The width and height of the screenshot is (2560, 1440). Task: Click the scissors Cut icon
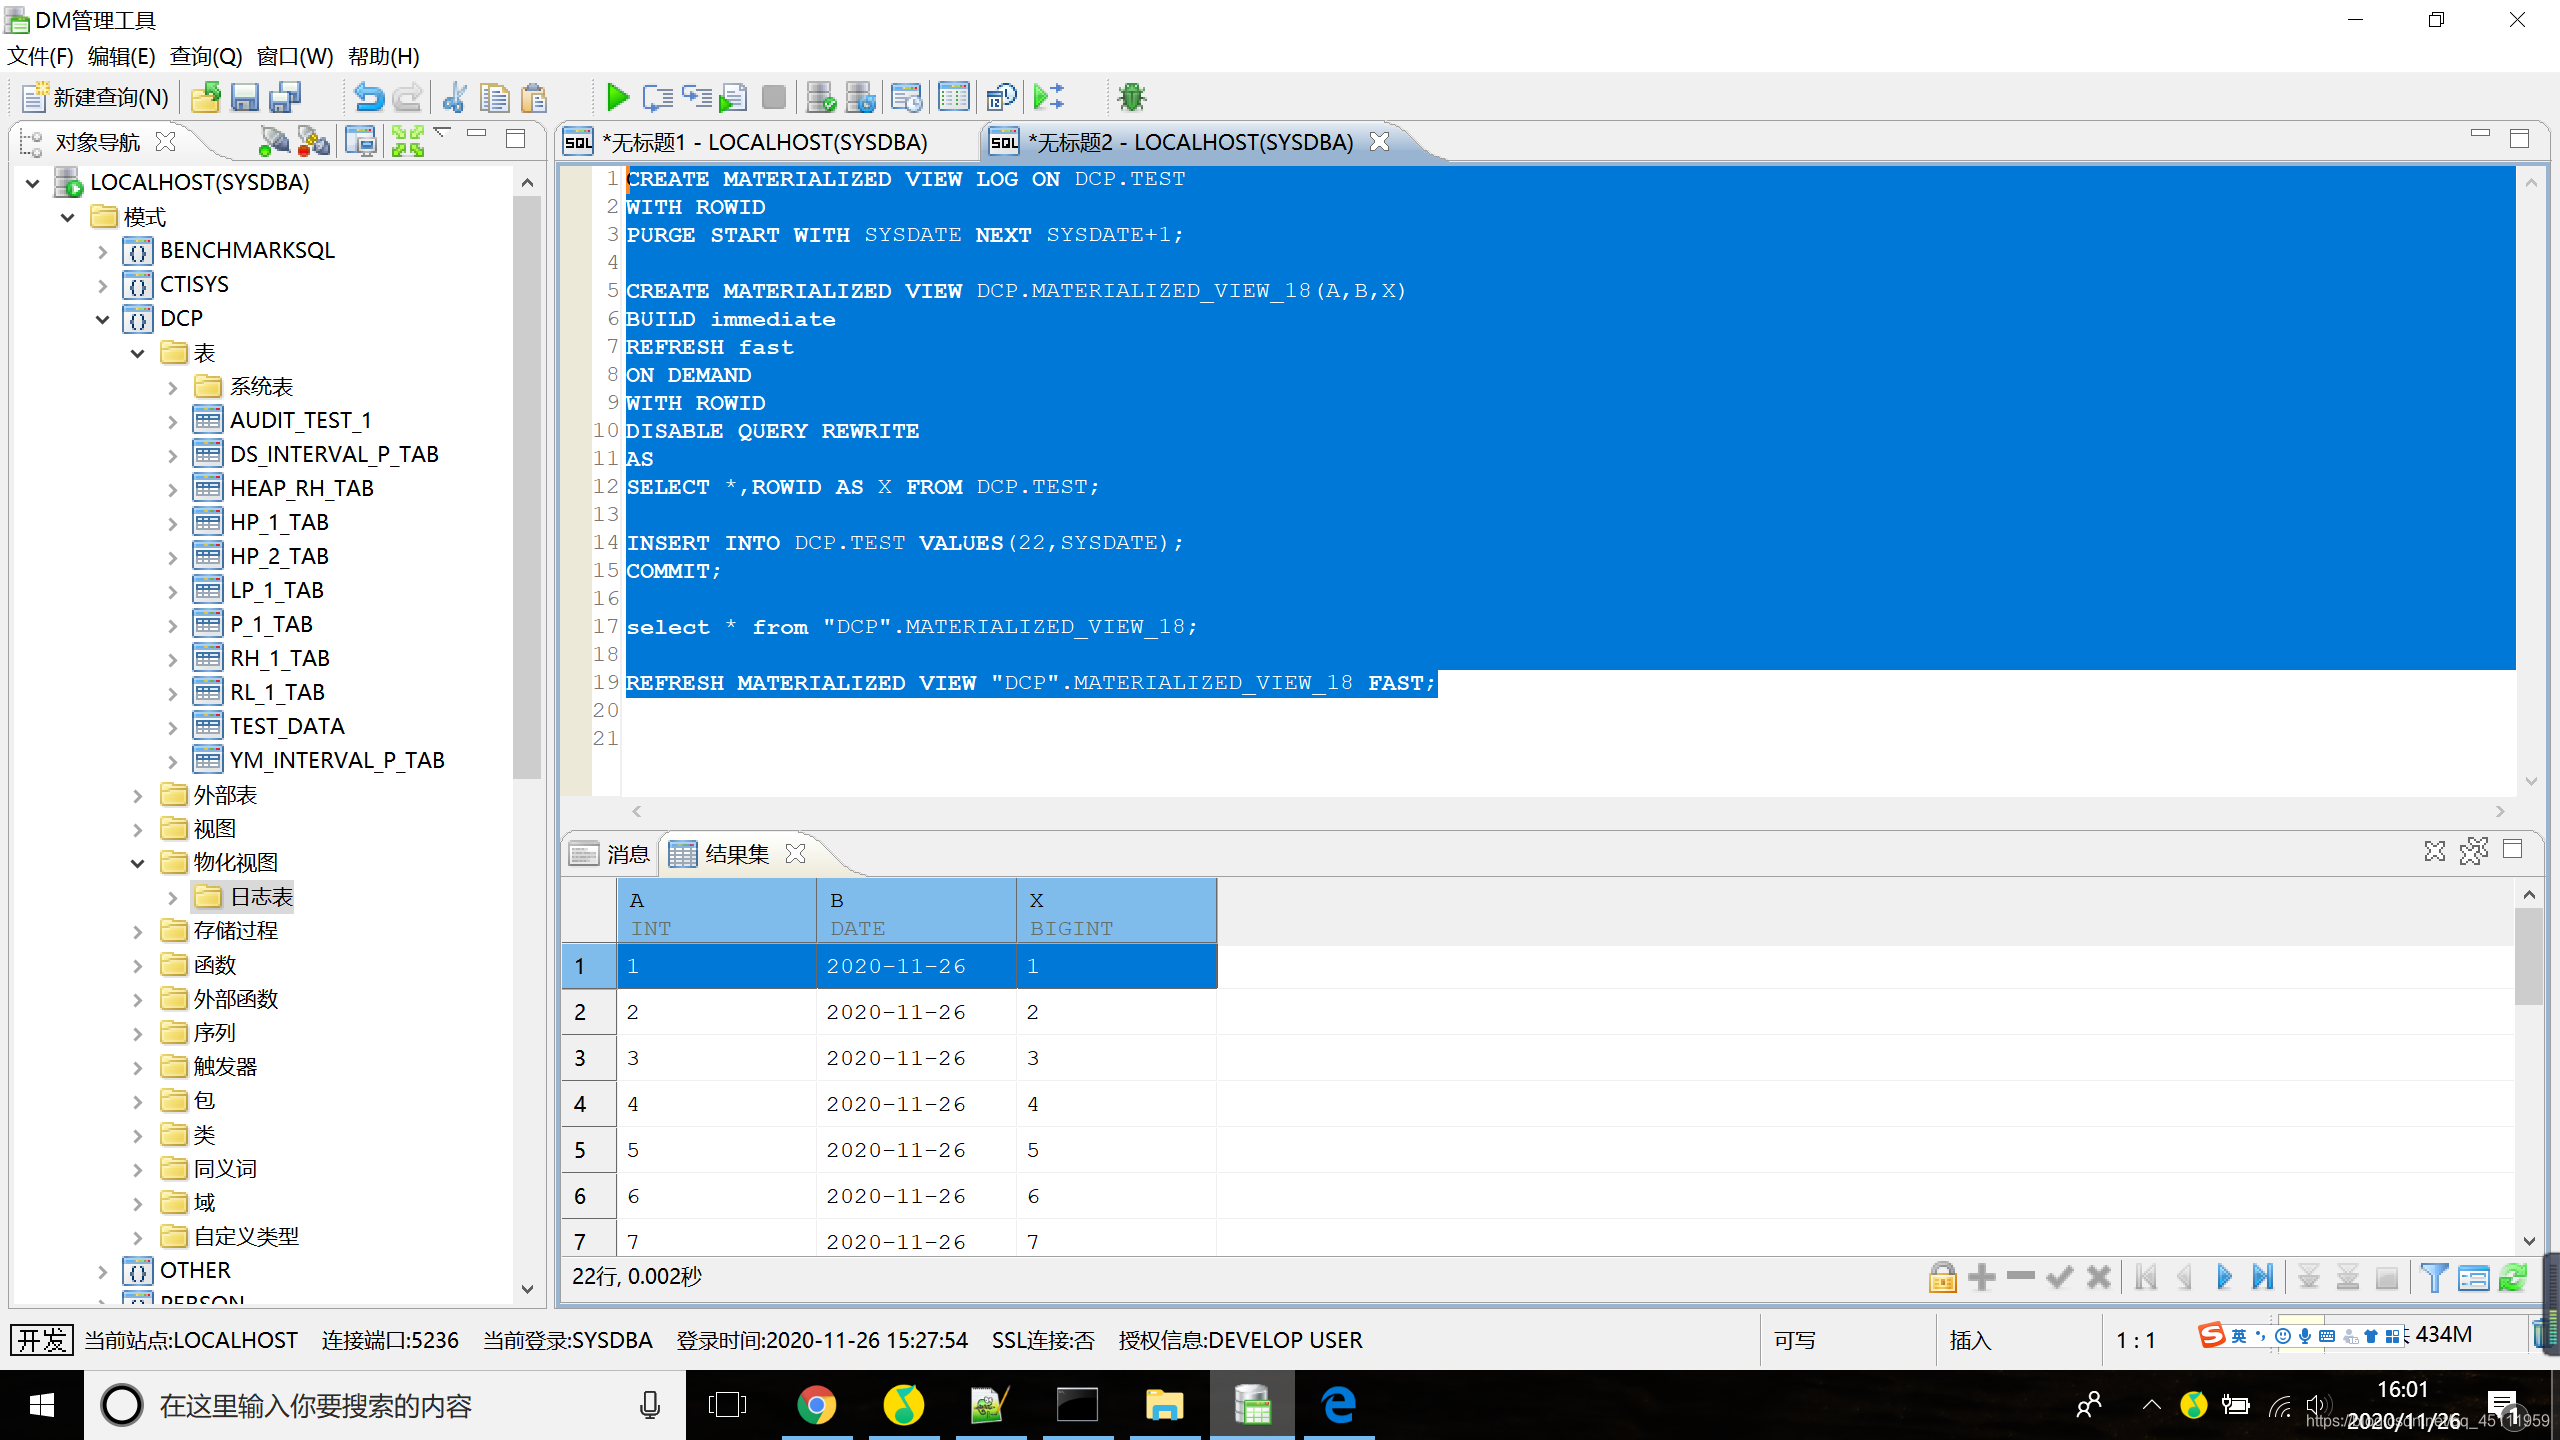455,97
